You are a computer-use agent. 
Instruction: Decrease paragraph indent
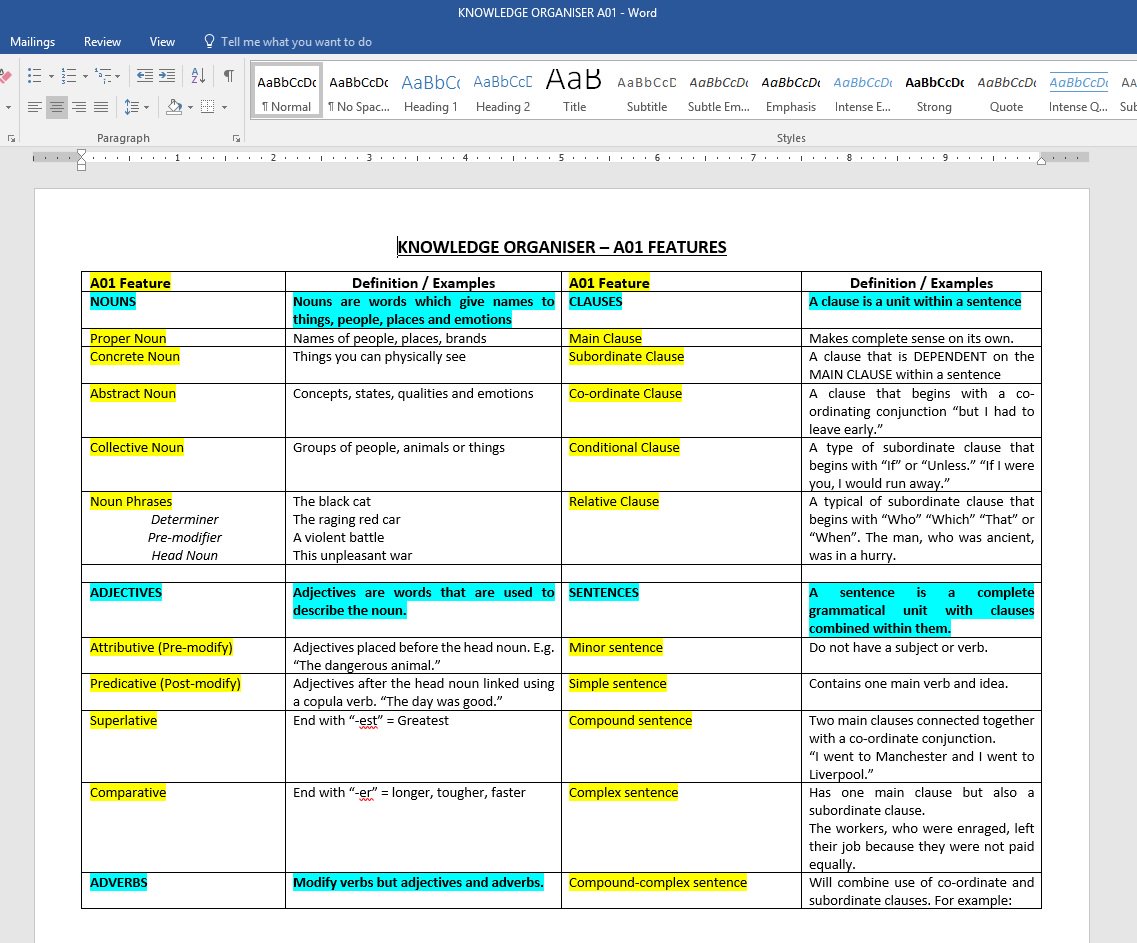click(x=145, y=75)
